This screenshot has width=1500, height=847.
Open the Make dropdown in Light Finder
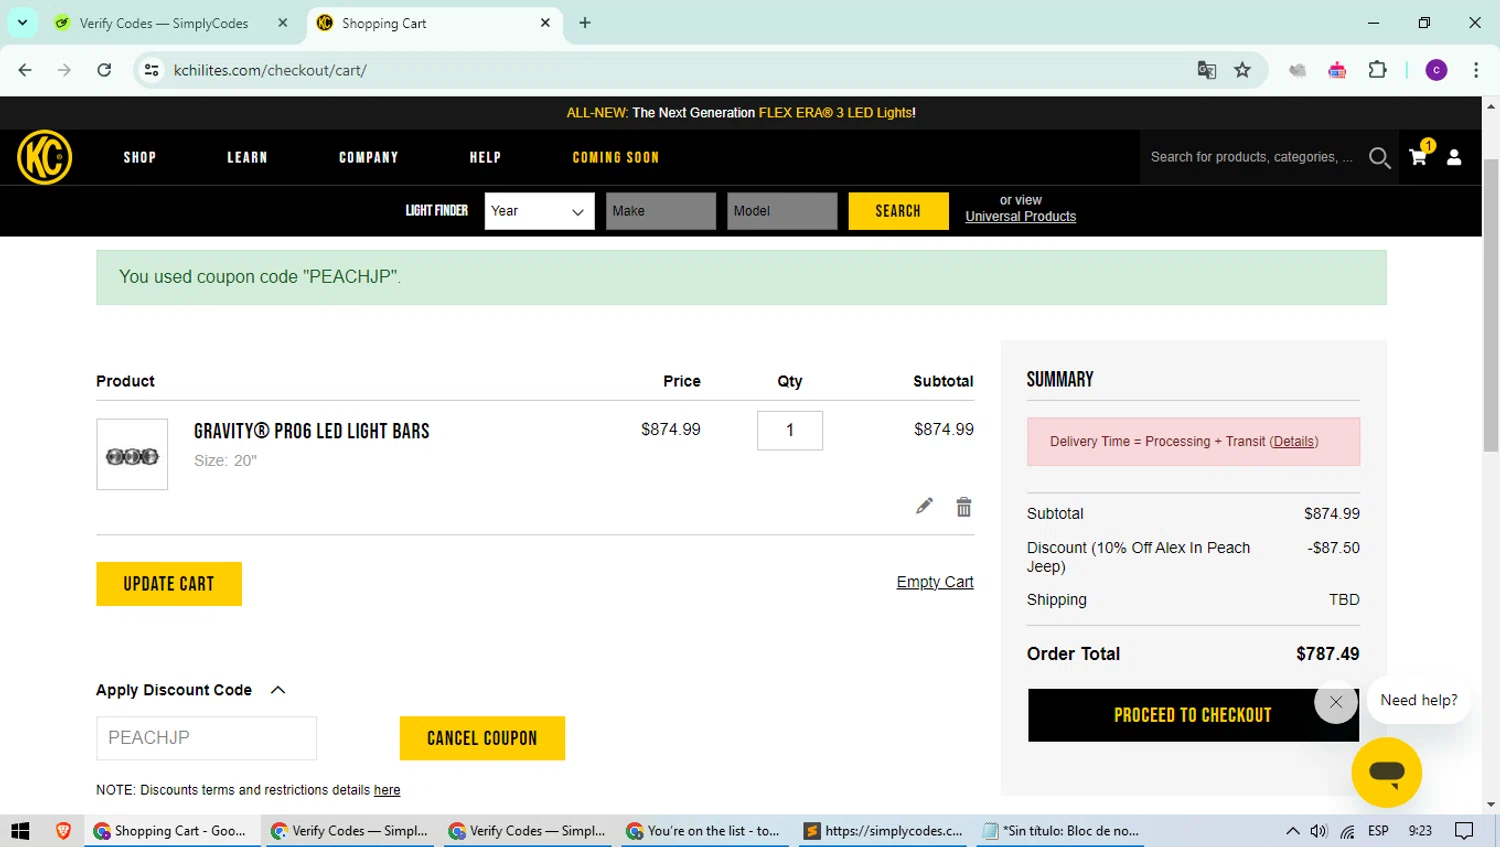660,211
